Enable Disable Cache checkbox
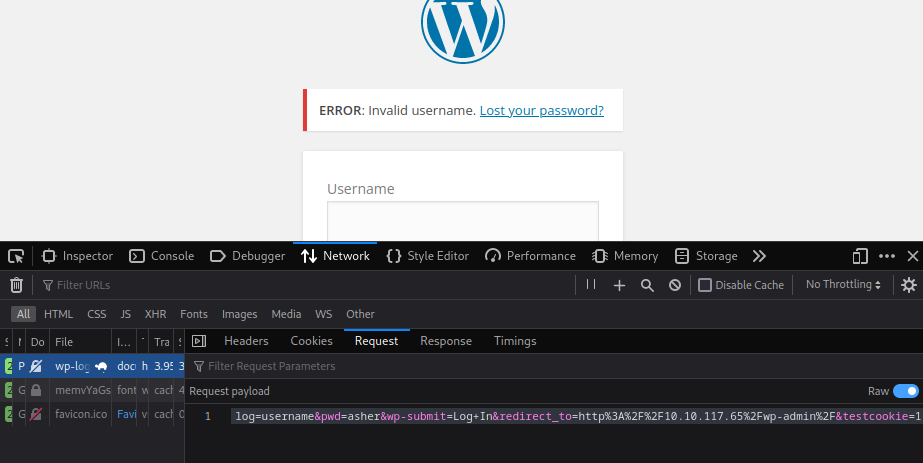This screenshot has height=463, width=923. (705, 285)
